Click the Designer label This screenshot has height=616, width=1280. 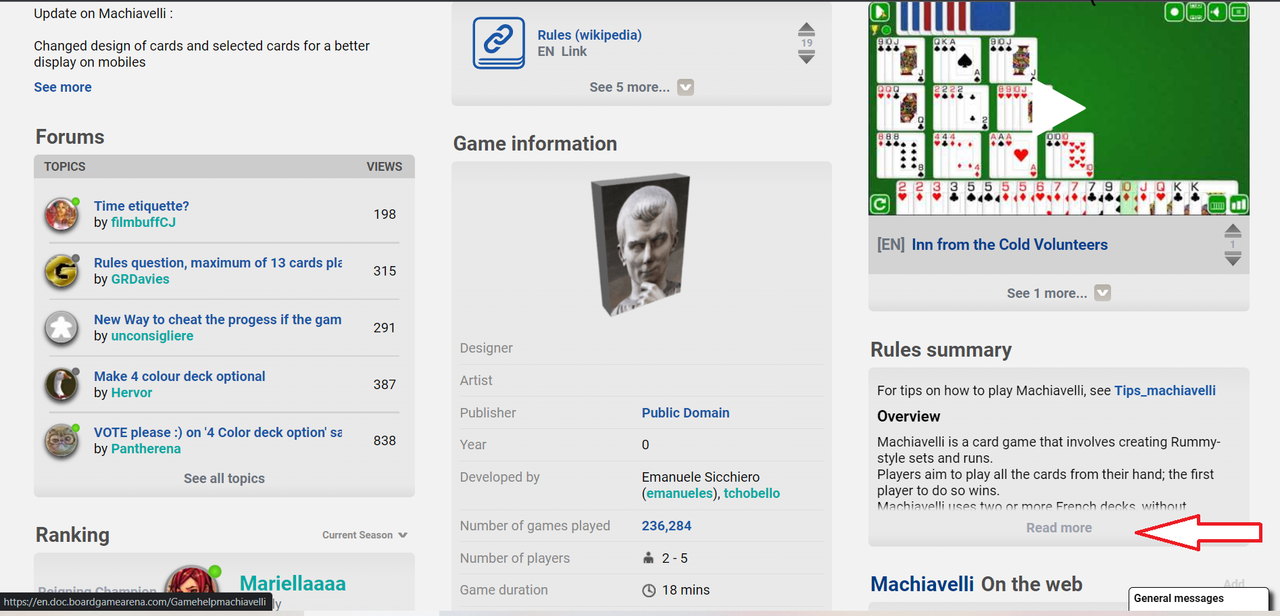pyautogui.click(x=486, y=348)
